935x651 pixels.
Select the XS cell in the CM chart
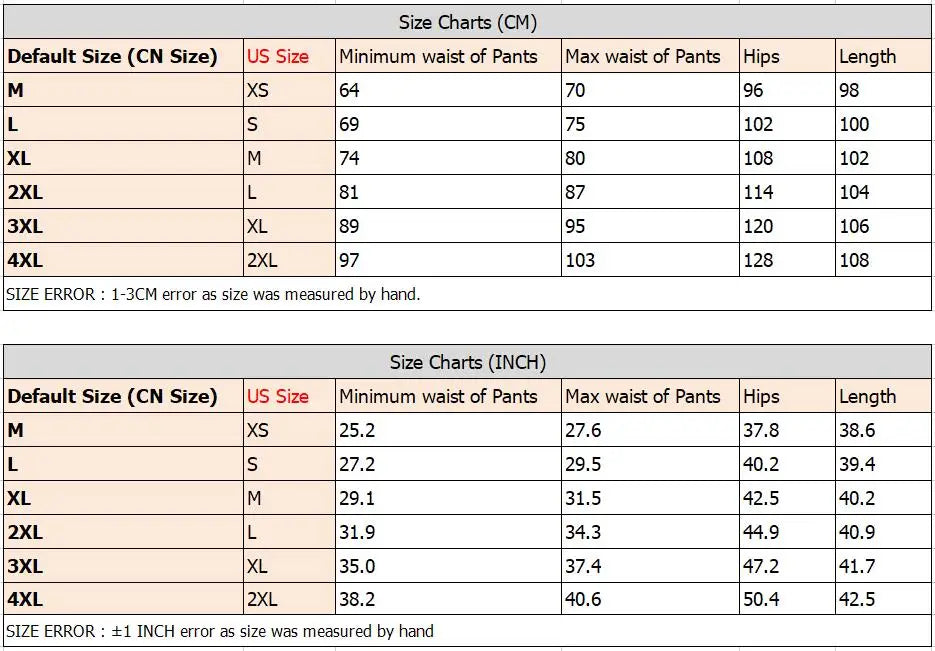[257, 90]
